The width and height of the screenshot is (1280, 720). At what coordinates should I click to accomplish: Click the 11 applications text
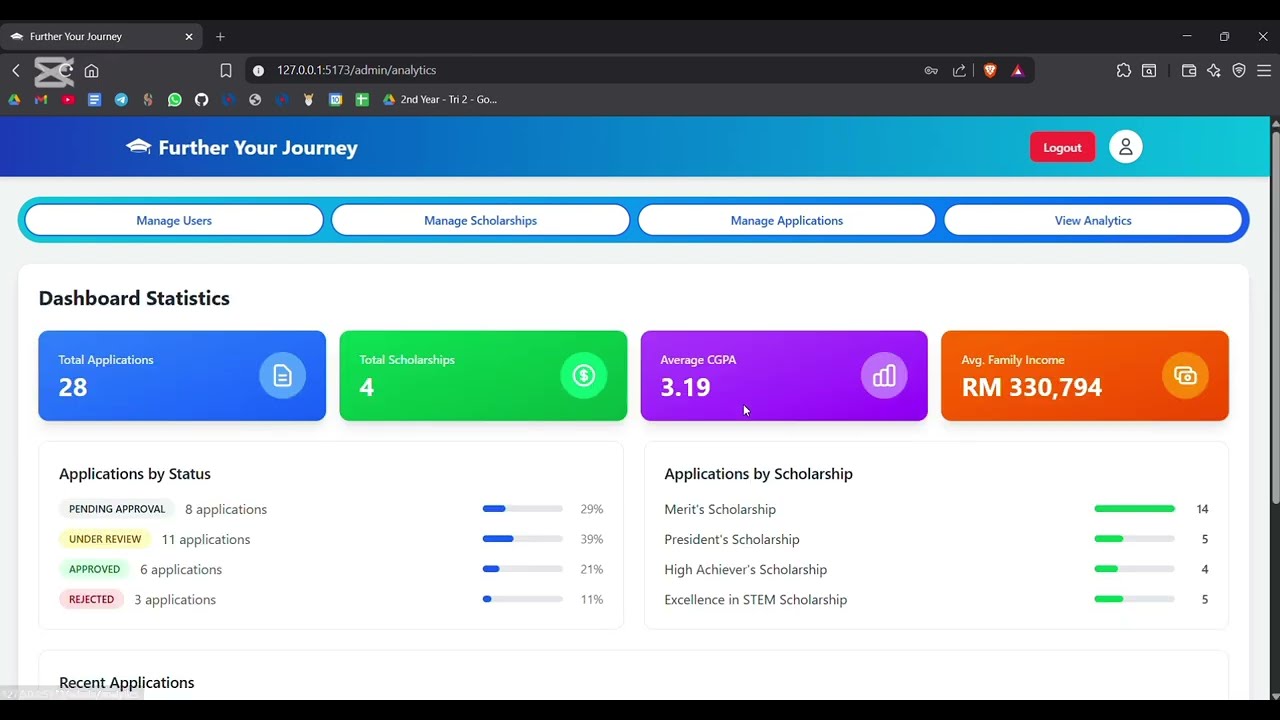(206, 539)
